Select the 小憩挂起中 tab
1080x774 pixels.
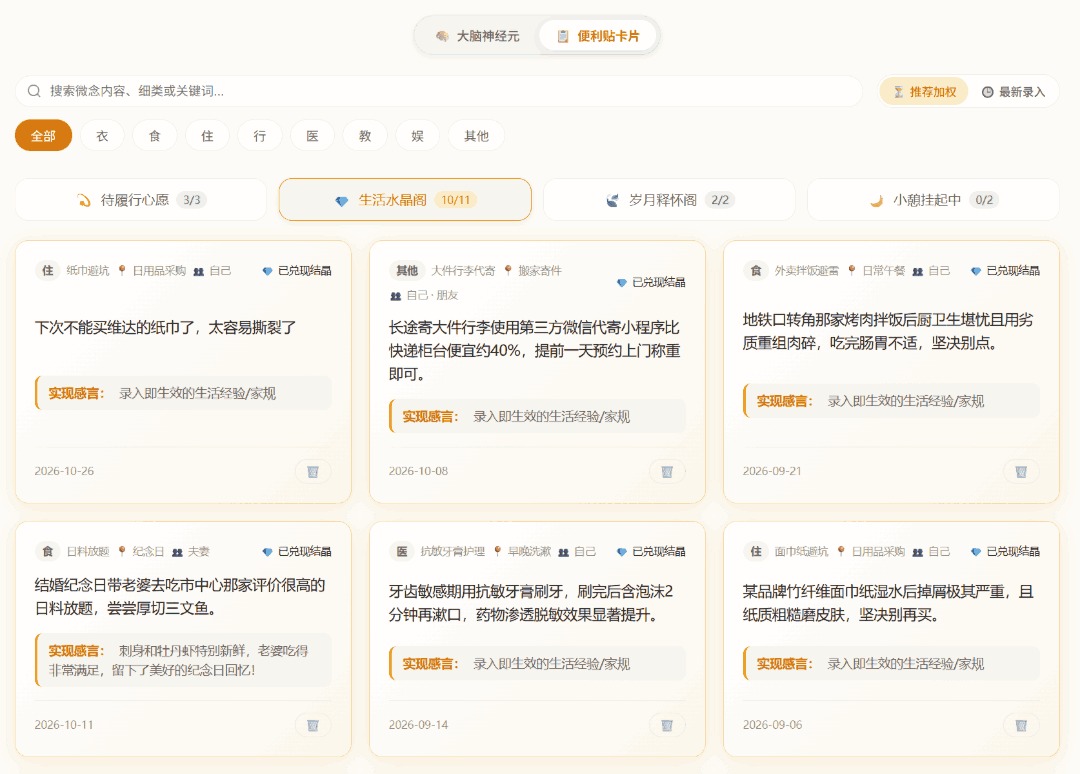[x=933, y=200]
